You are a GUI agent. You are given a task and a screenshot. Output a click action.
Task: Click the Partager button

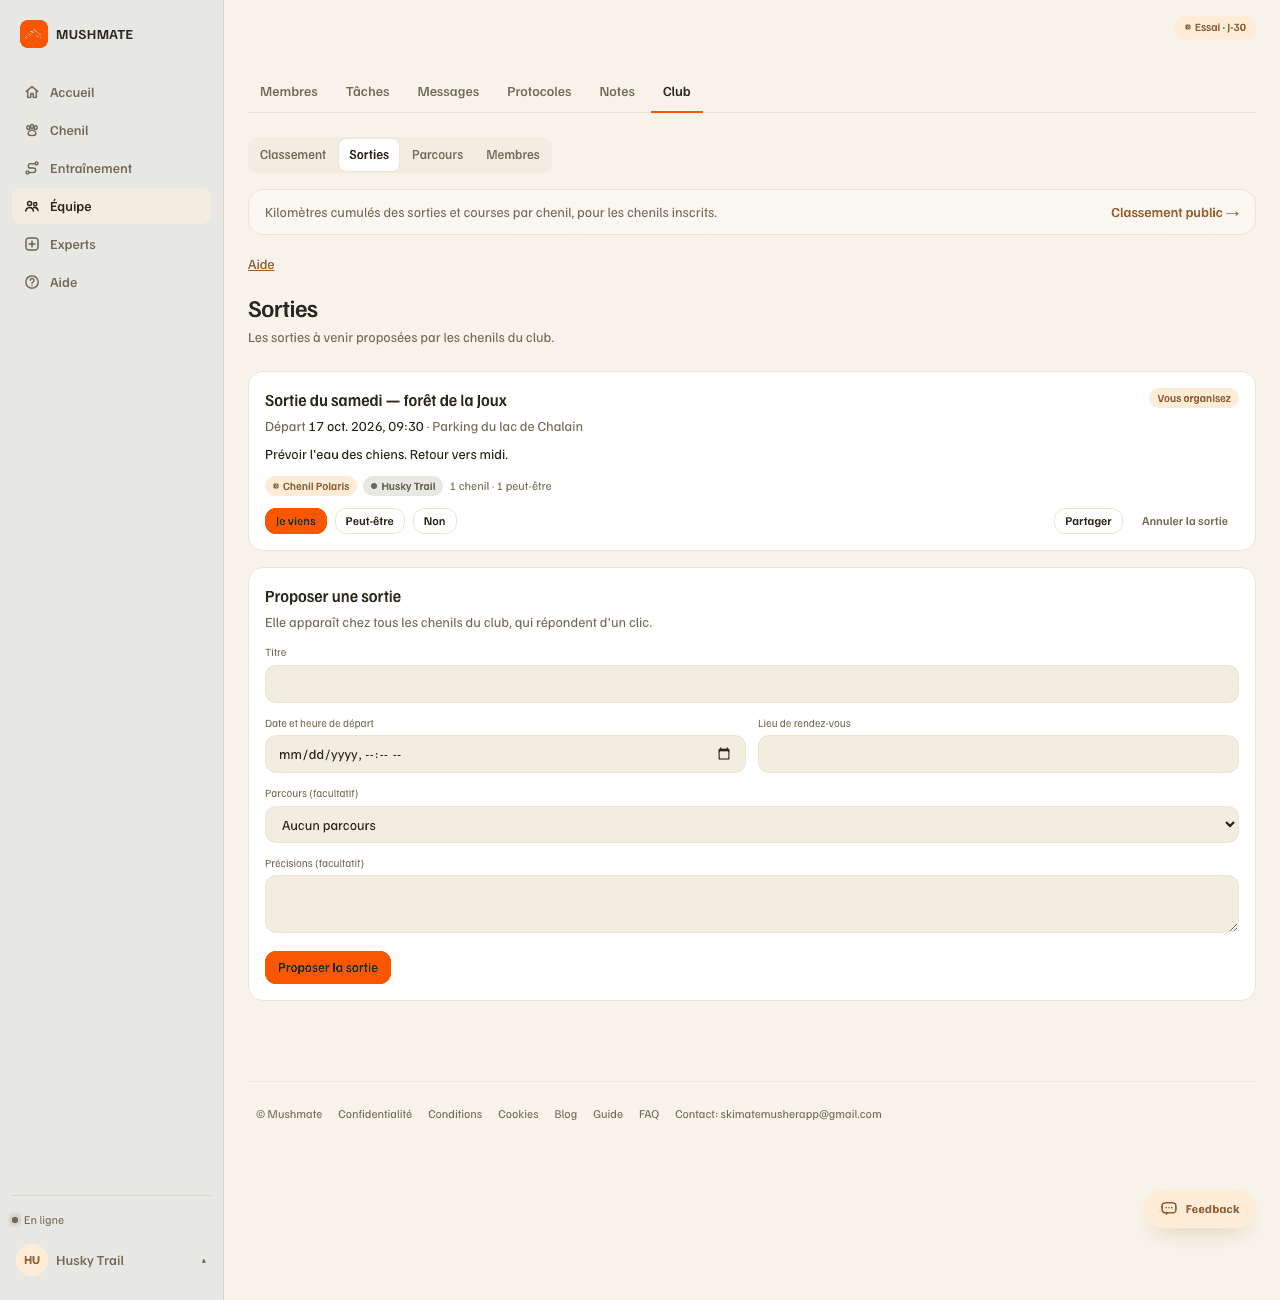coord(1088,521)
